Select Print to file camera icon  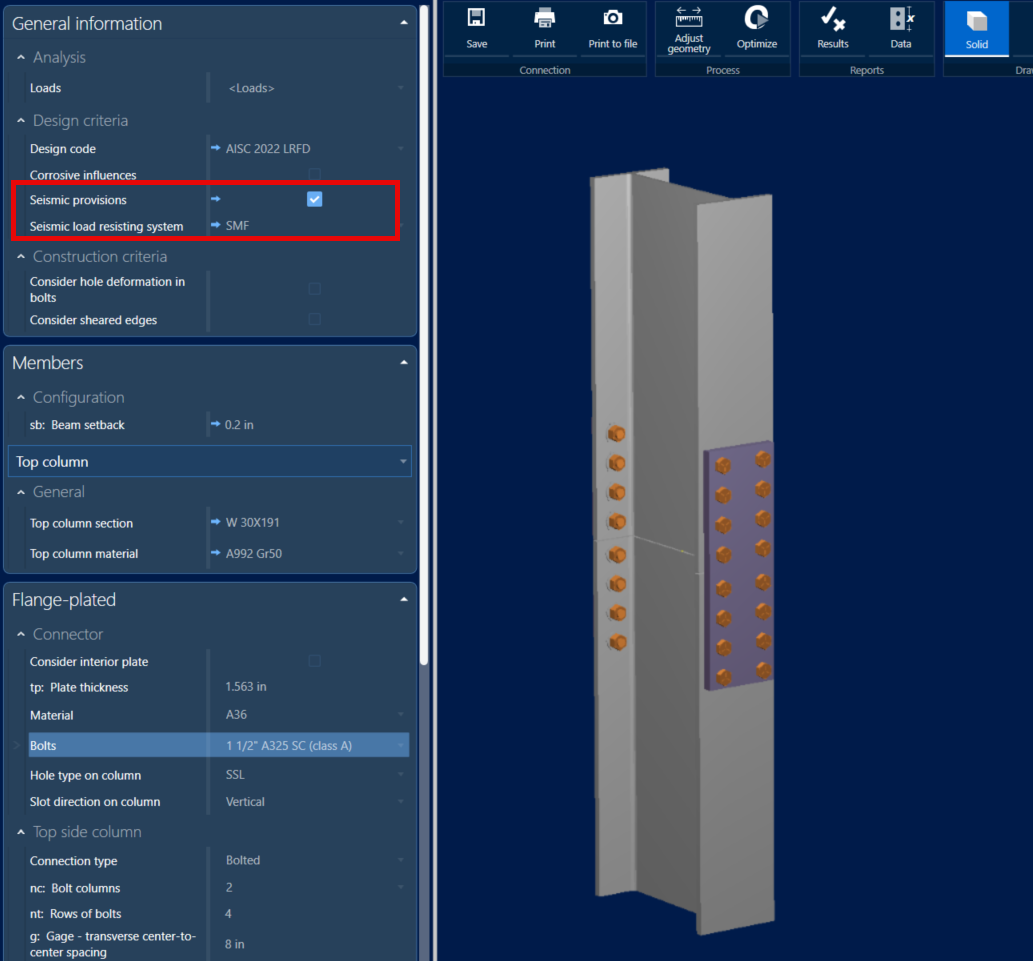pyautogui.click(x=612, y=28)
